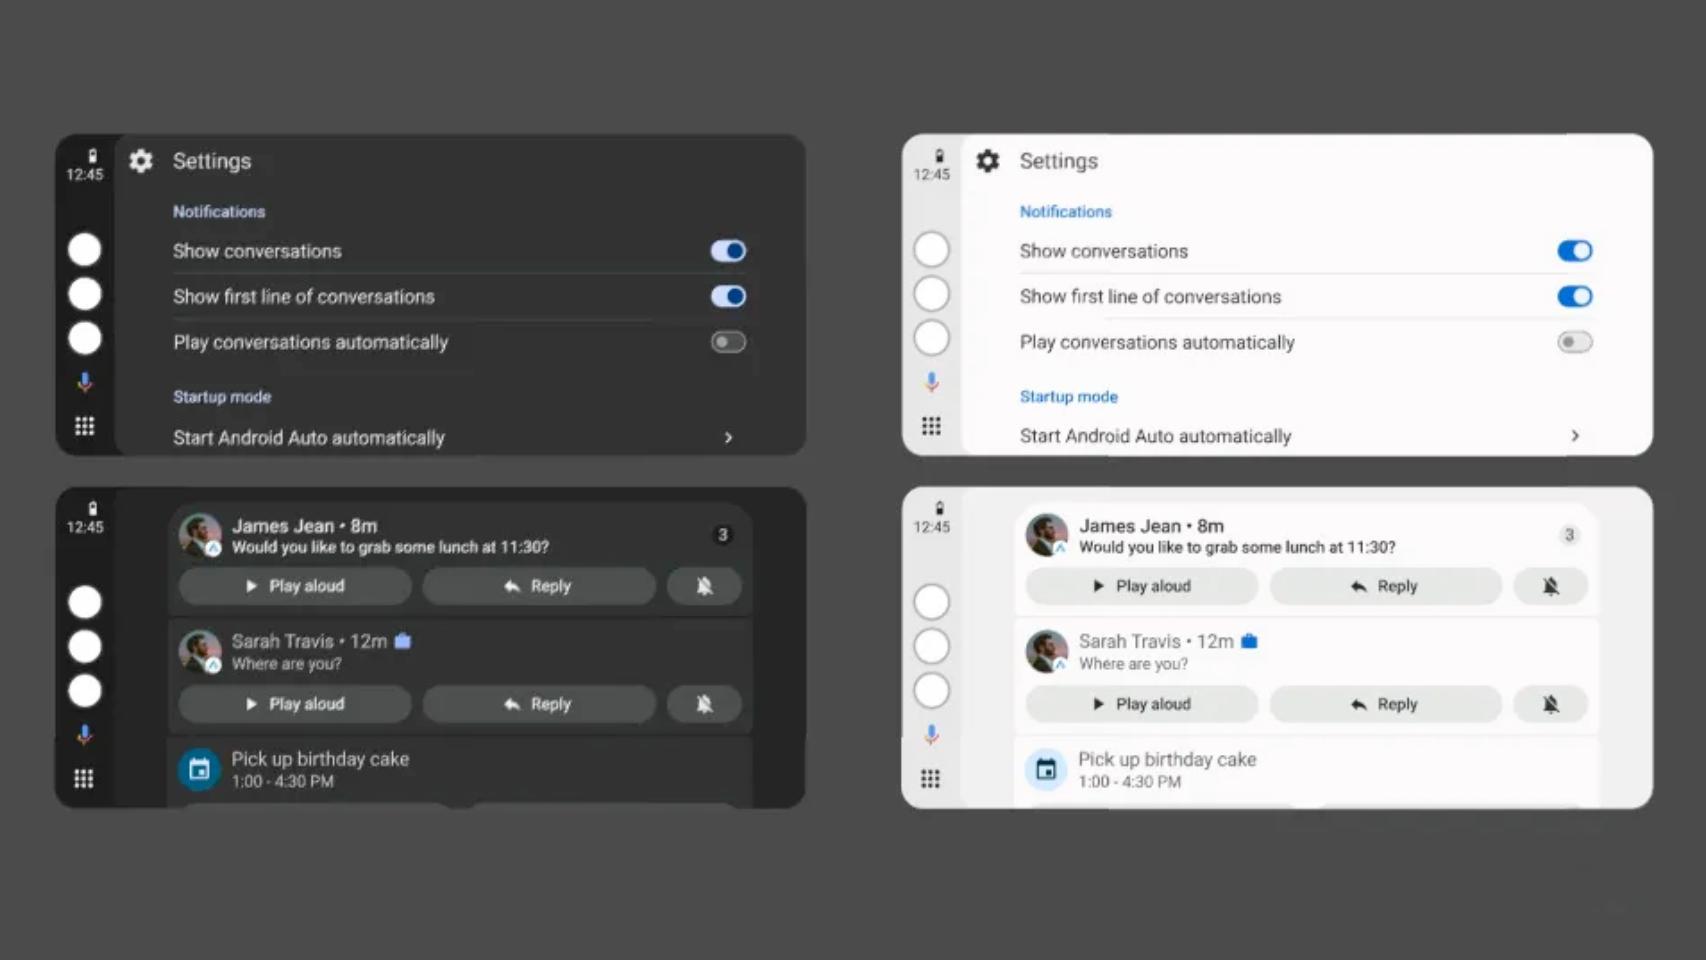
Task: Open app grid in light Settings panel
Action: (x=931, y=426)
